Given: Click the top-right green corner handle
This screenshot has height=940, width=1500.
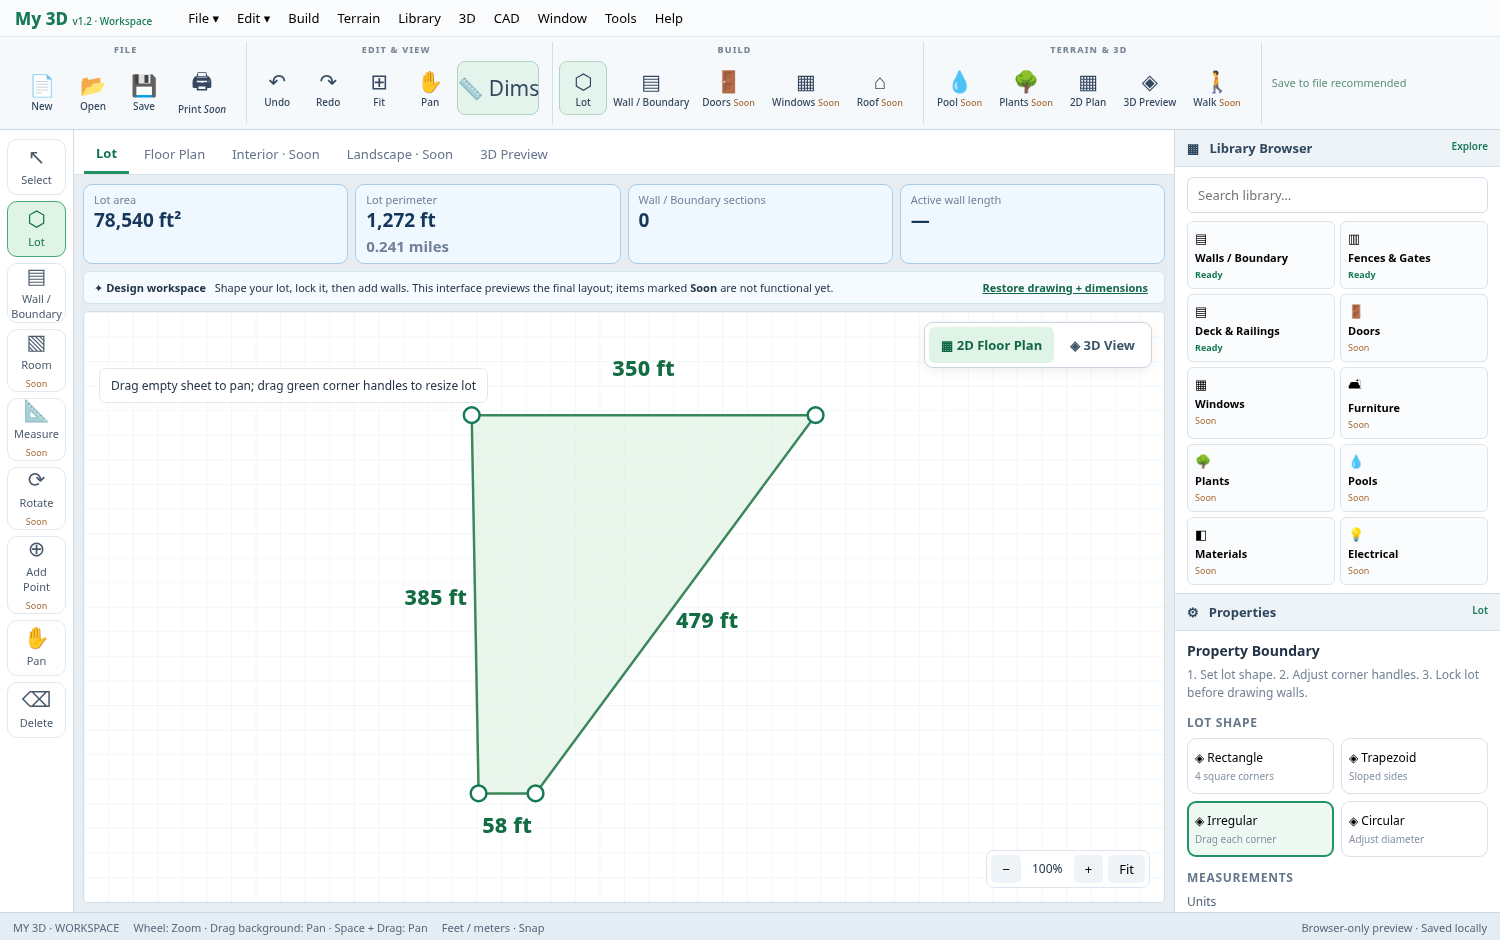Looking at the screenshot, I should coord(816,415).
